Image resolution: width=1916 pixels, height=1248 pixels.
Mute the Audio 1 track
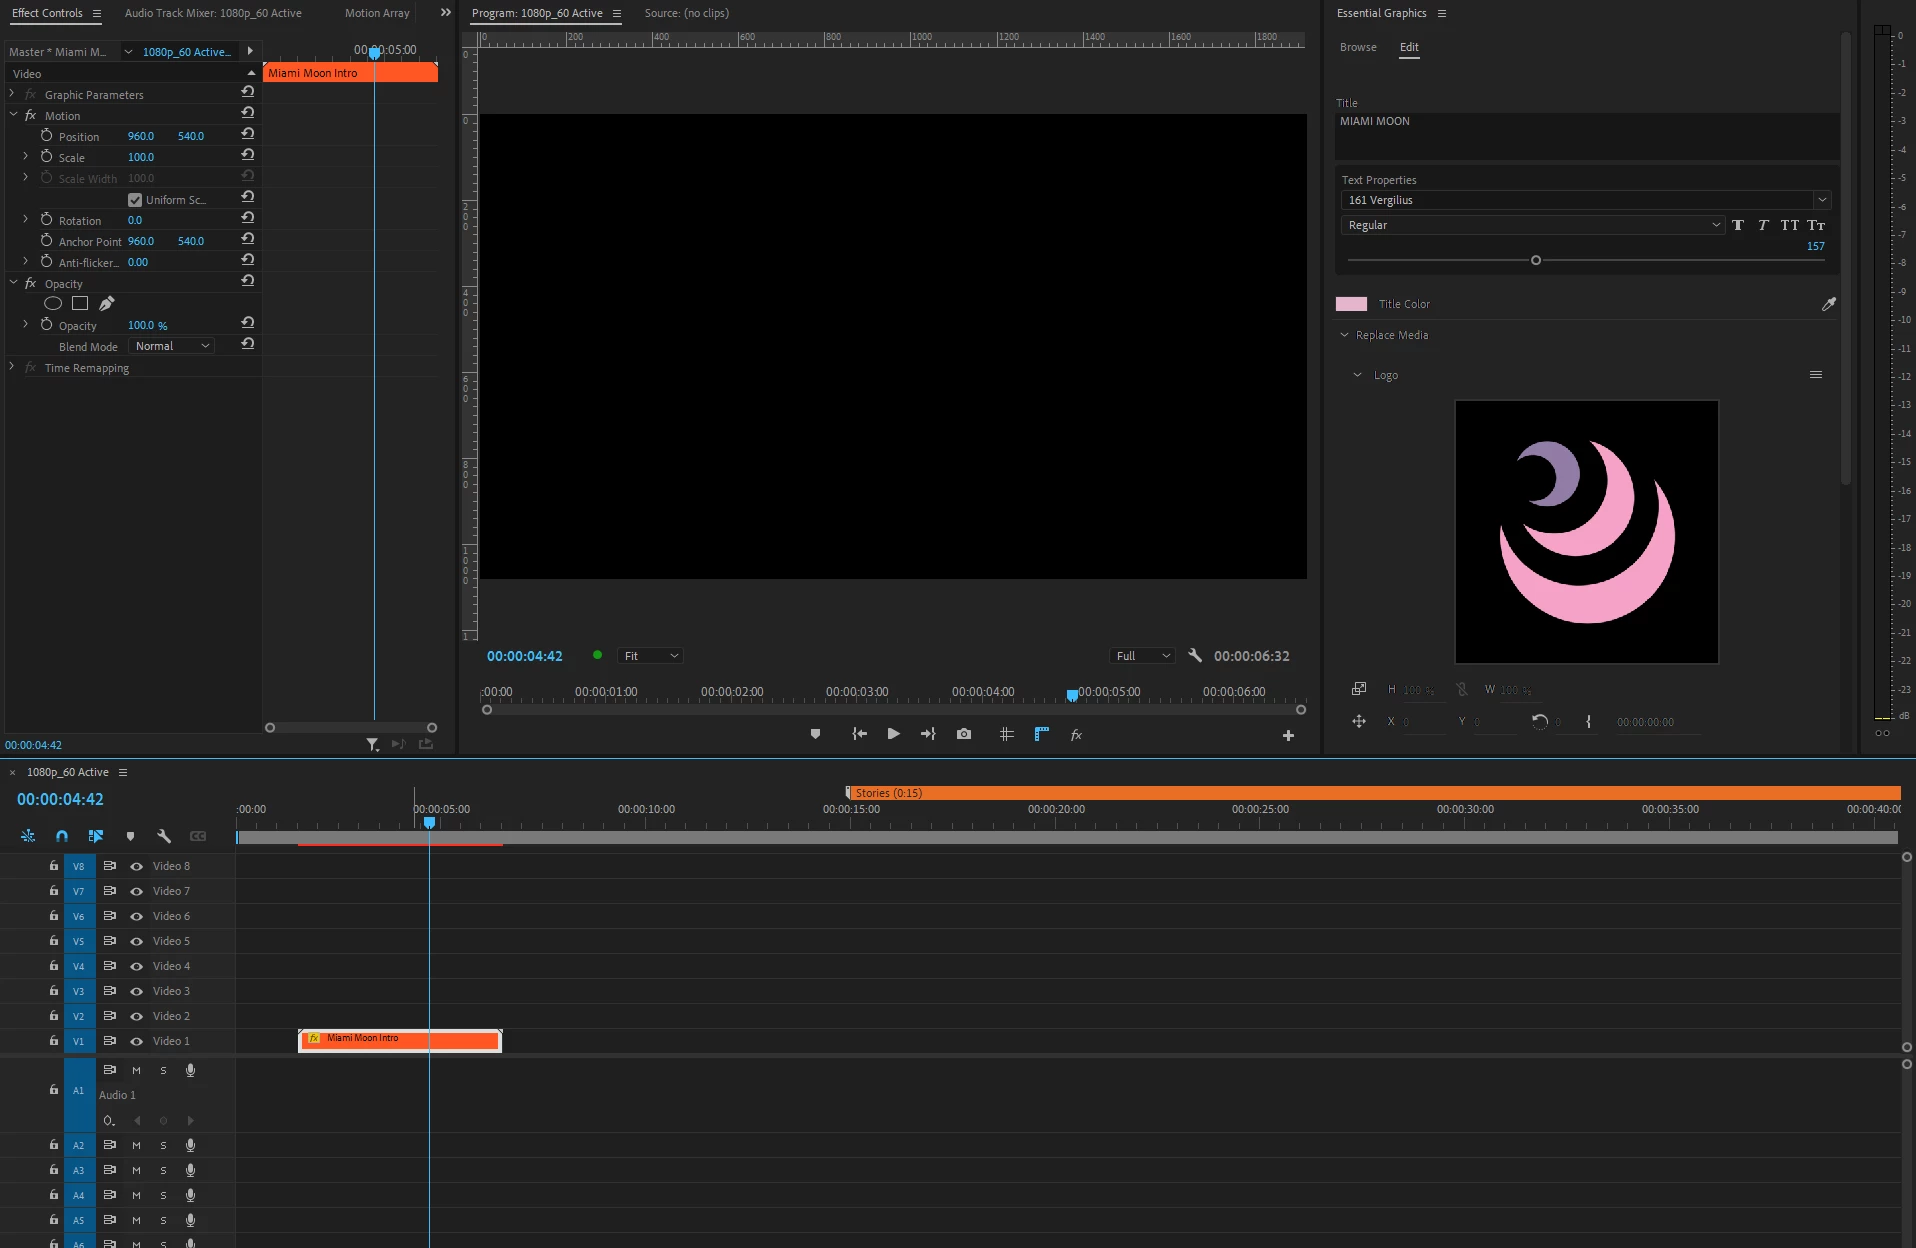[x=136, y=1070]
